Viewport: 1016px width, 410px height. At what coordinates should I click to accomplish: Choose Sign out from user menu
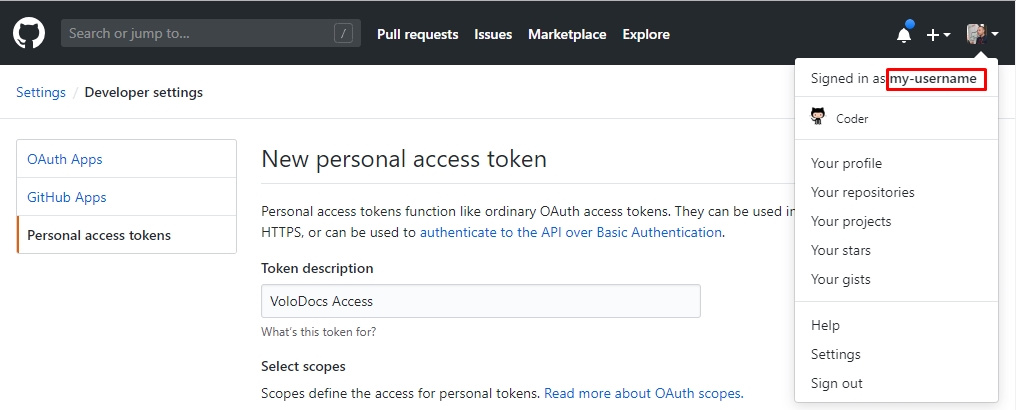[x=836, y=383]
